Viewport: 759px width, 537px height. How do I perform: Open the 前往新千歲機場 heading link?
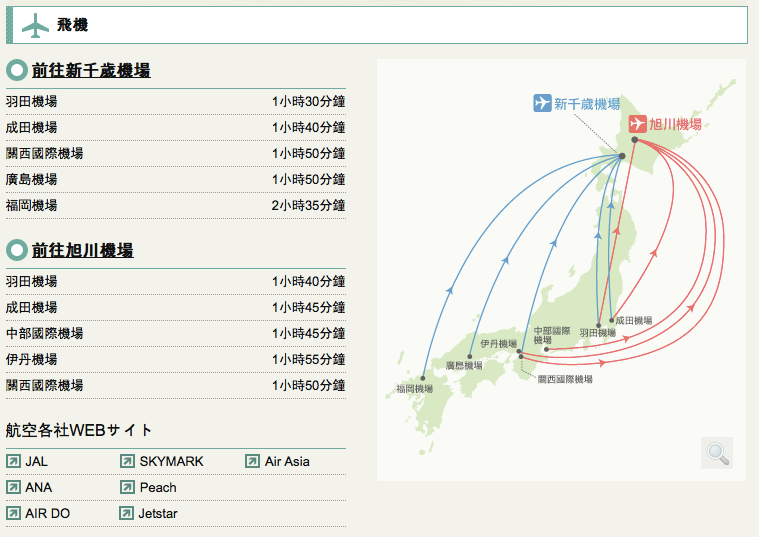[91, 71]
